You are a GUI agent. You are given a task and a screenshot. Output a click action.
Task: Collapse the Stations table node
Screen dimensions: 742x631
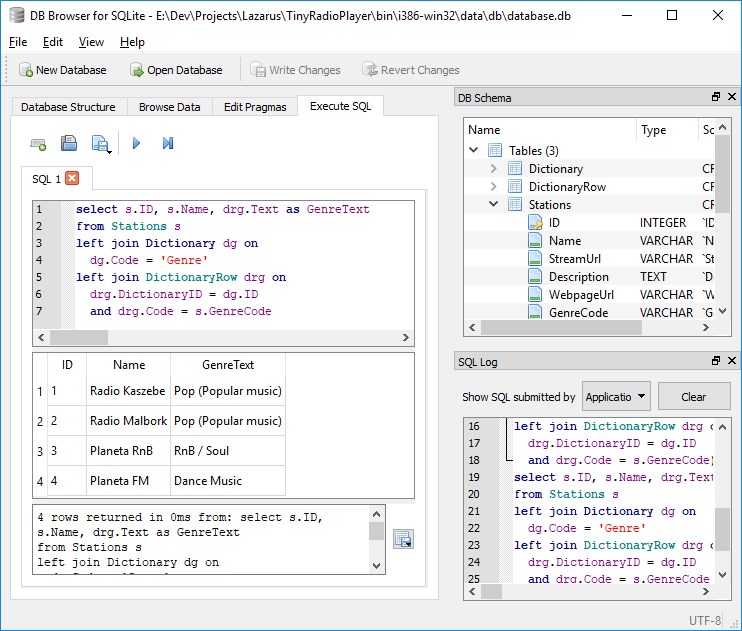click(494, 204)
